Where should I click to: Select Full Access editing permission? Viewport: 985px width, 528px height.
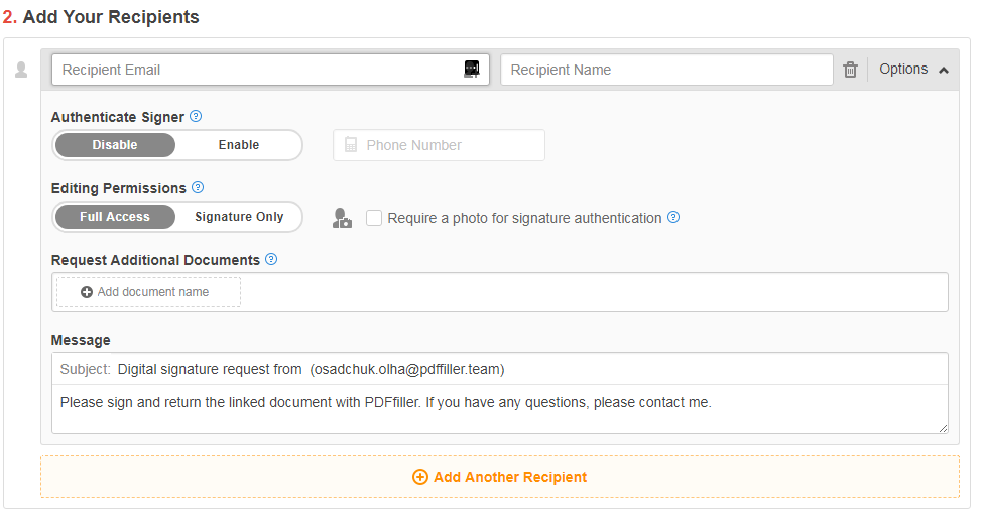[115, 217]
